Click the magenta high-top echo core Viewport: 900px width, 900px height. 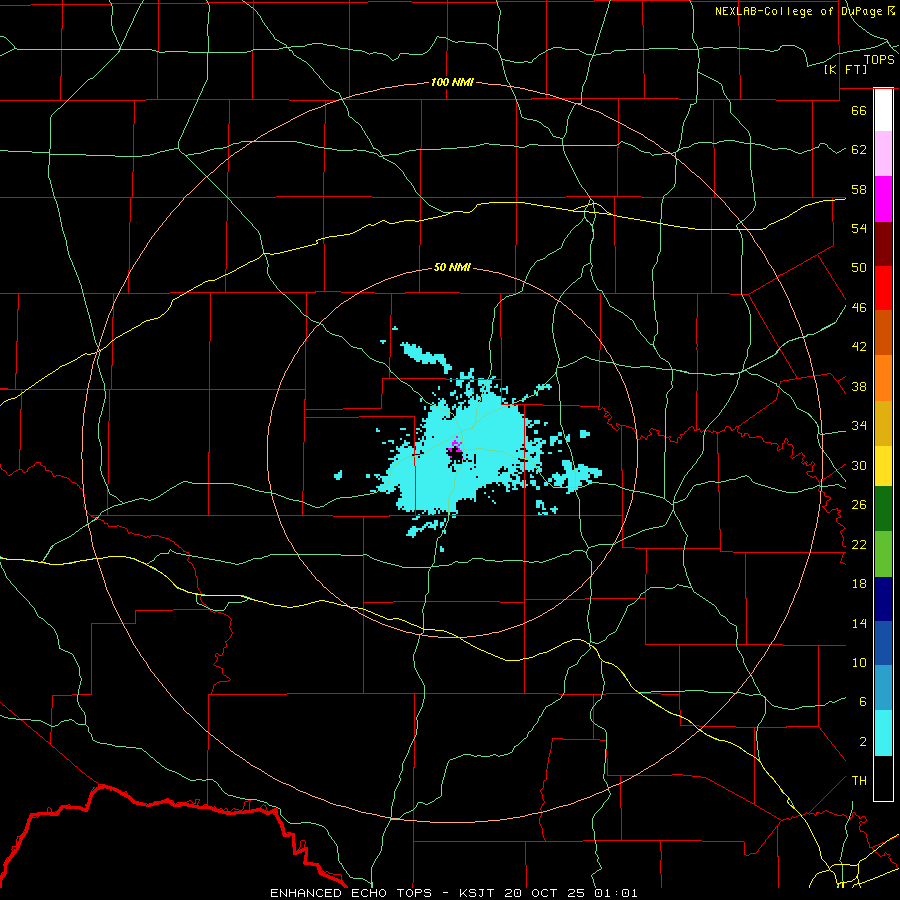point(456,444)
